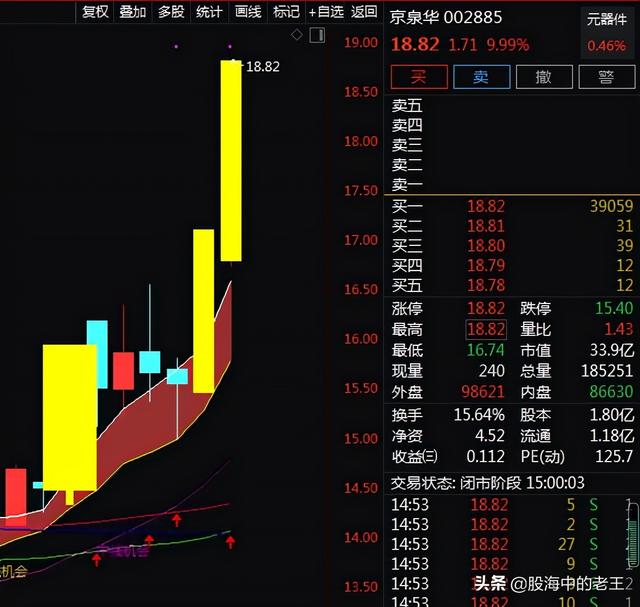
Task: Click the PE(动) value 125.7
Action: [614, 456]
